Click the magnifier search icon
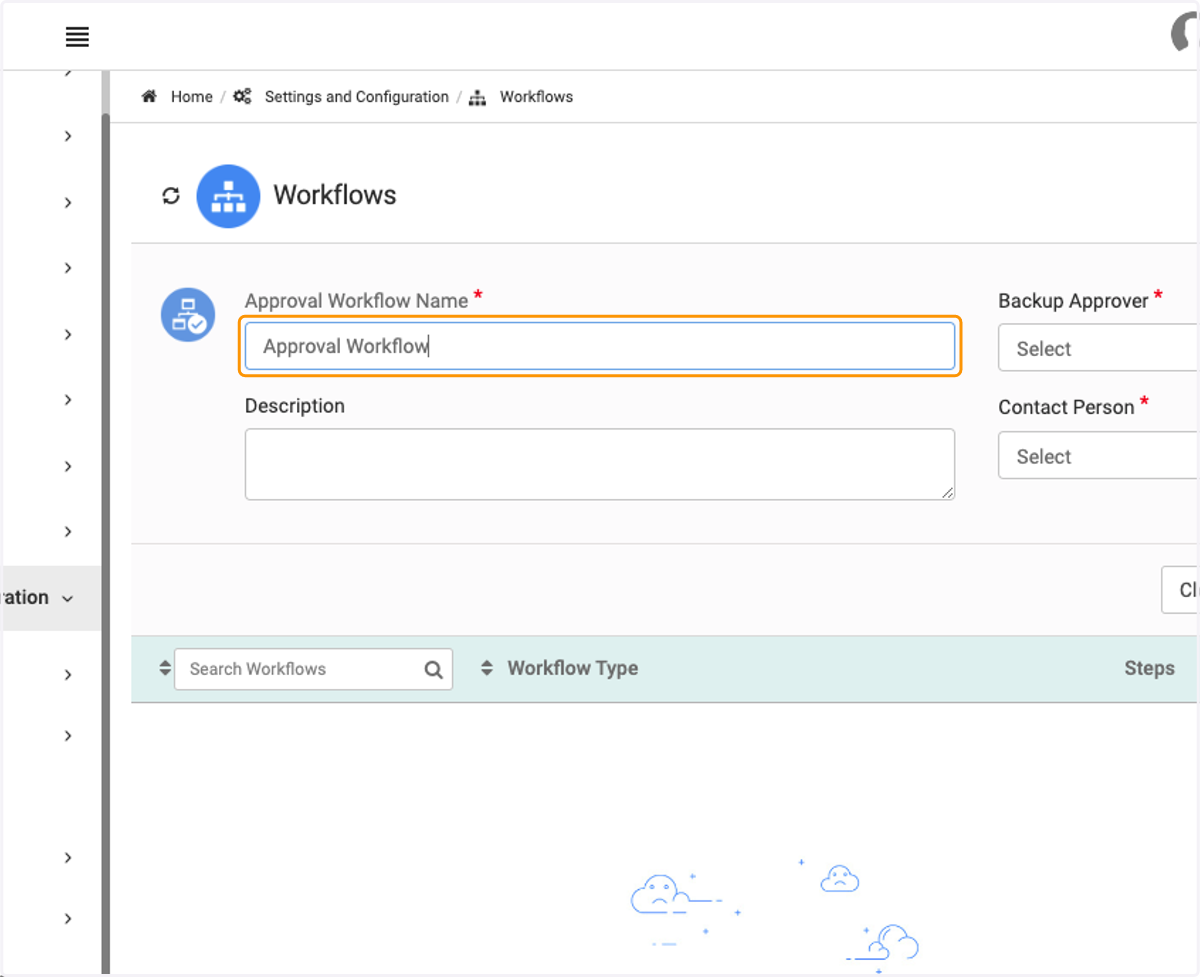This screenshot has width=1200, height=977. click(433, 670)
